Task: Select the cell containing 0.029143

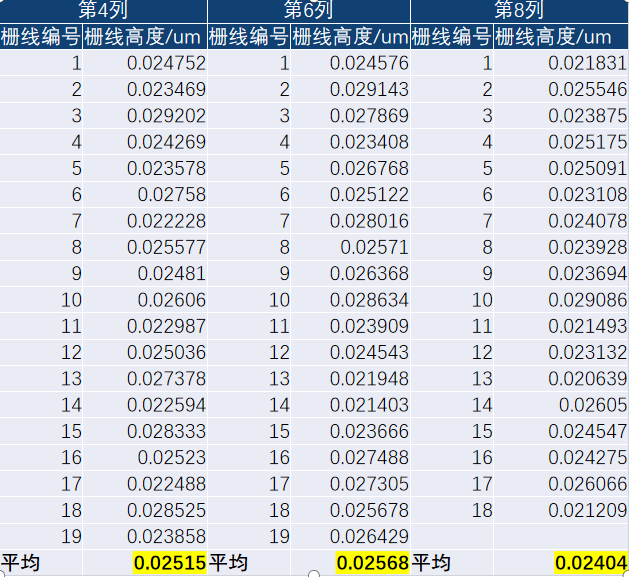Action: click(x=369, y=90)
